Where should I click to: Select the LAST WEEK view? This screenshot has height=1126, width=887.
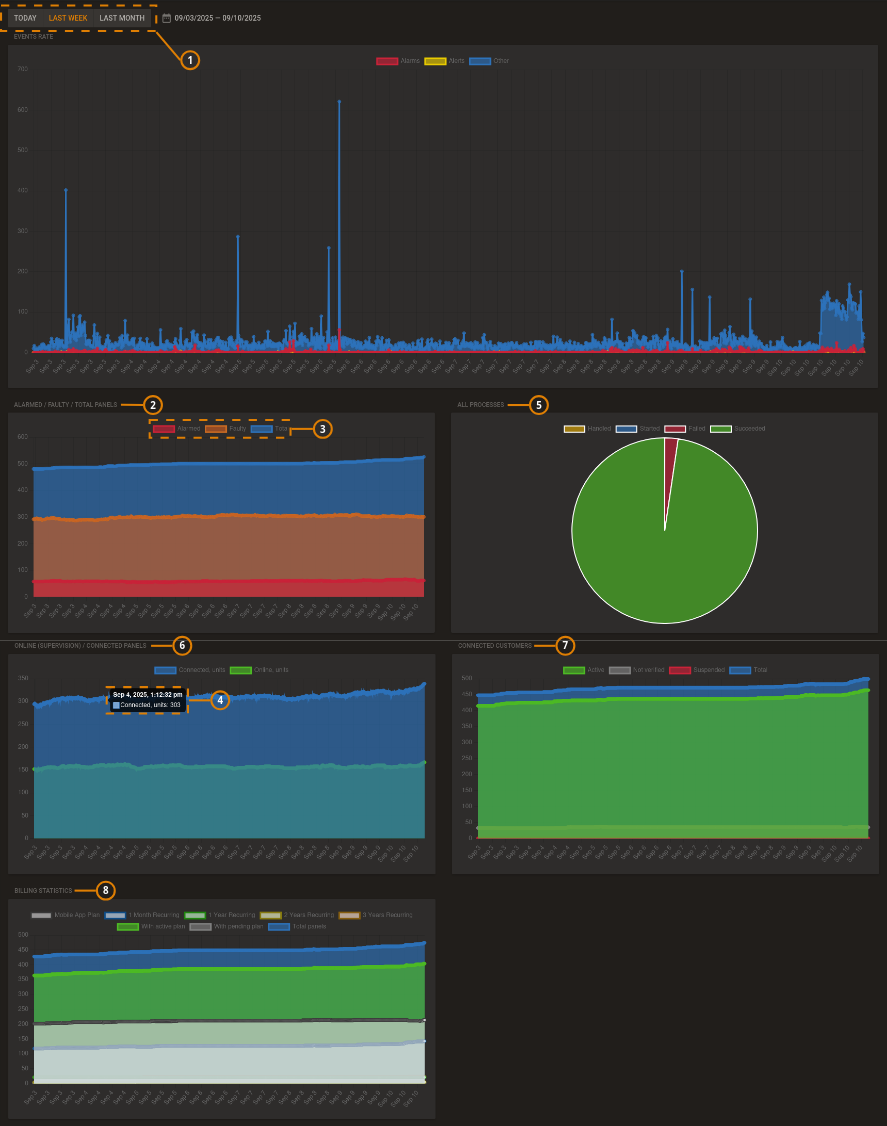[67, 17]
